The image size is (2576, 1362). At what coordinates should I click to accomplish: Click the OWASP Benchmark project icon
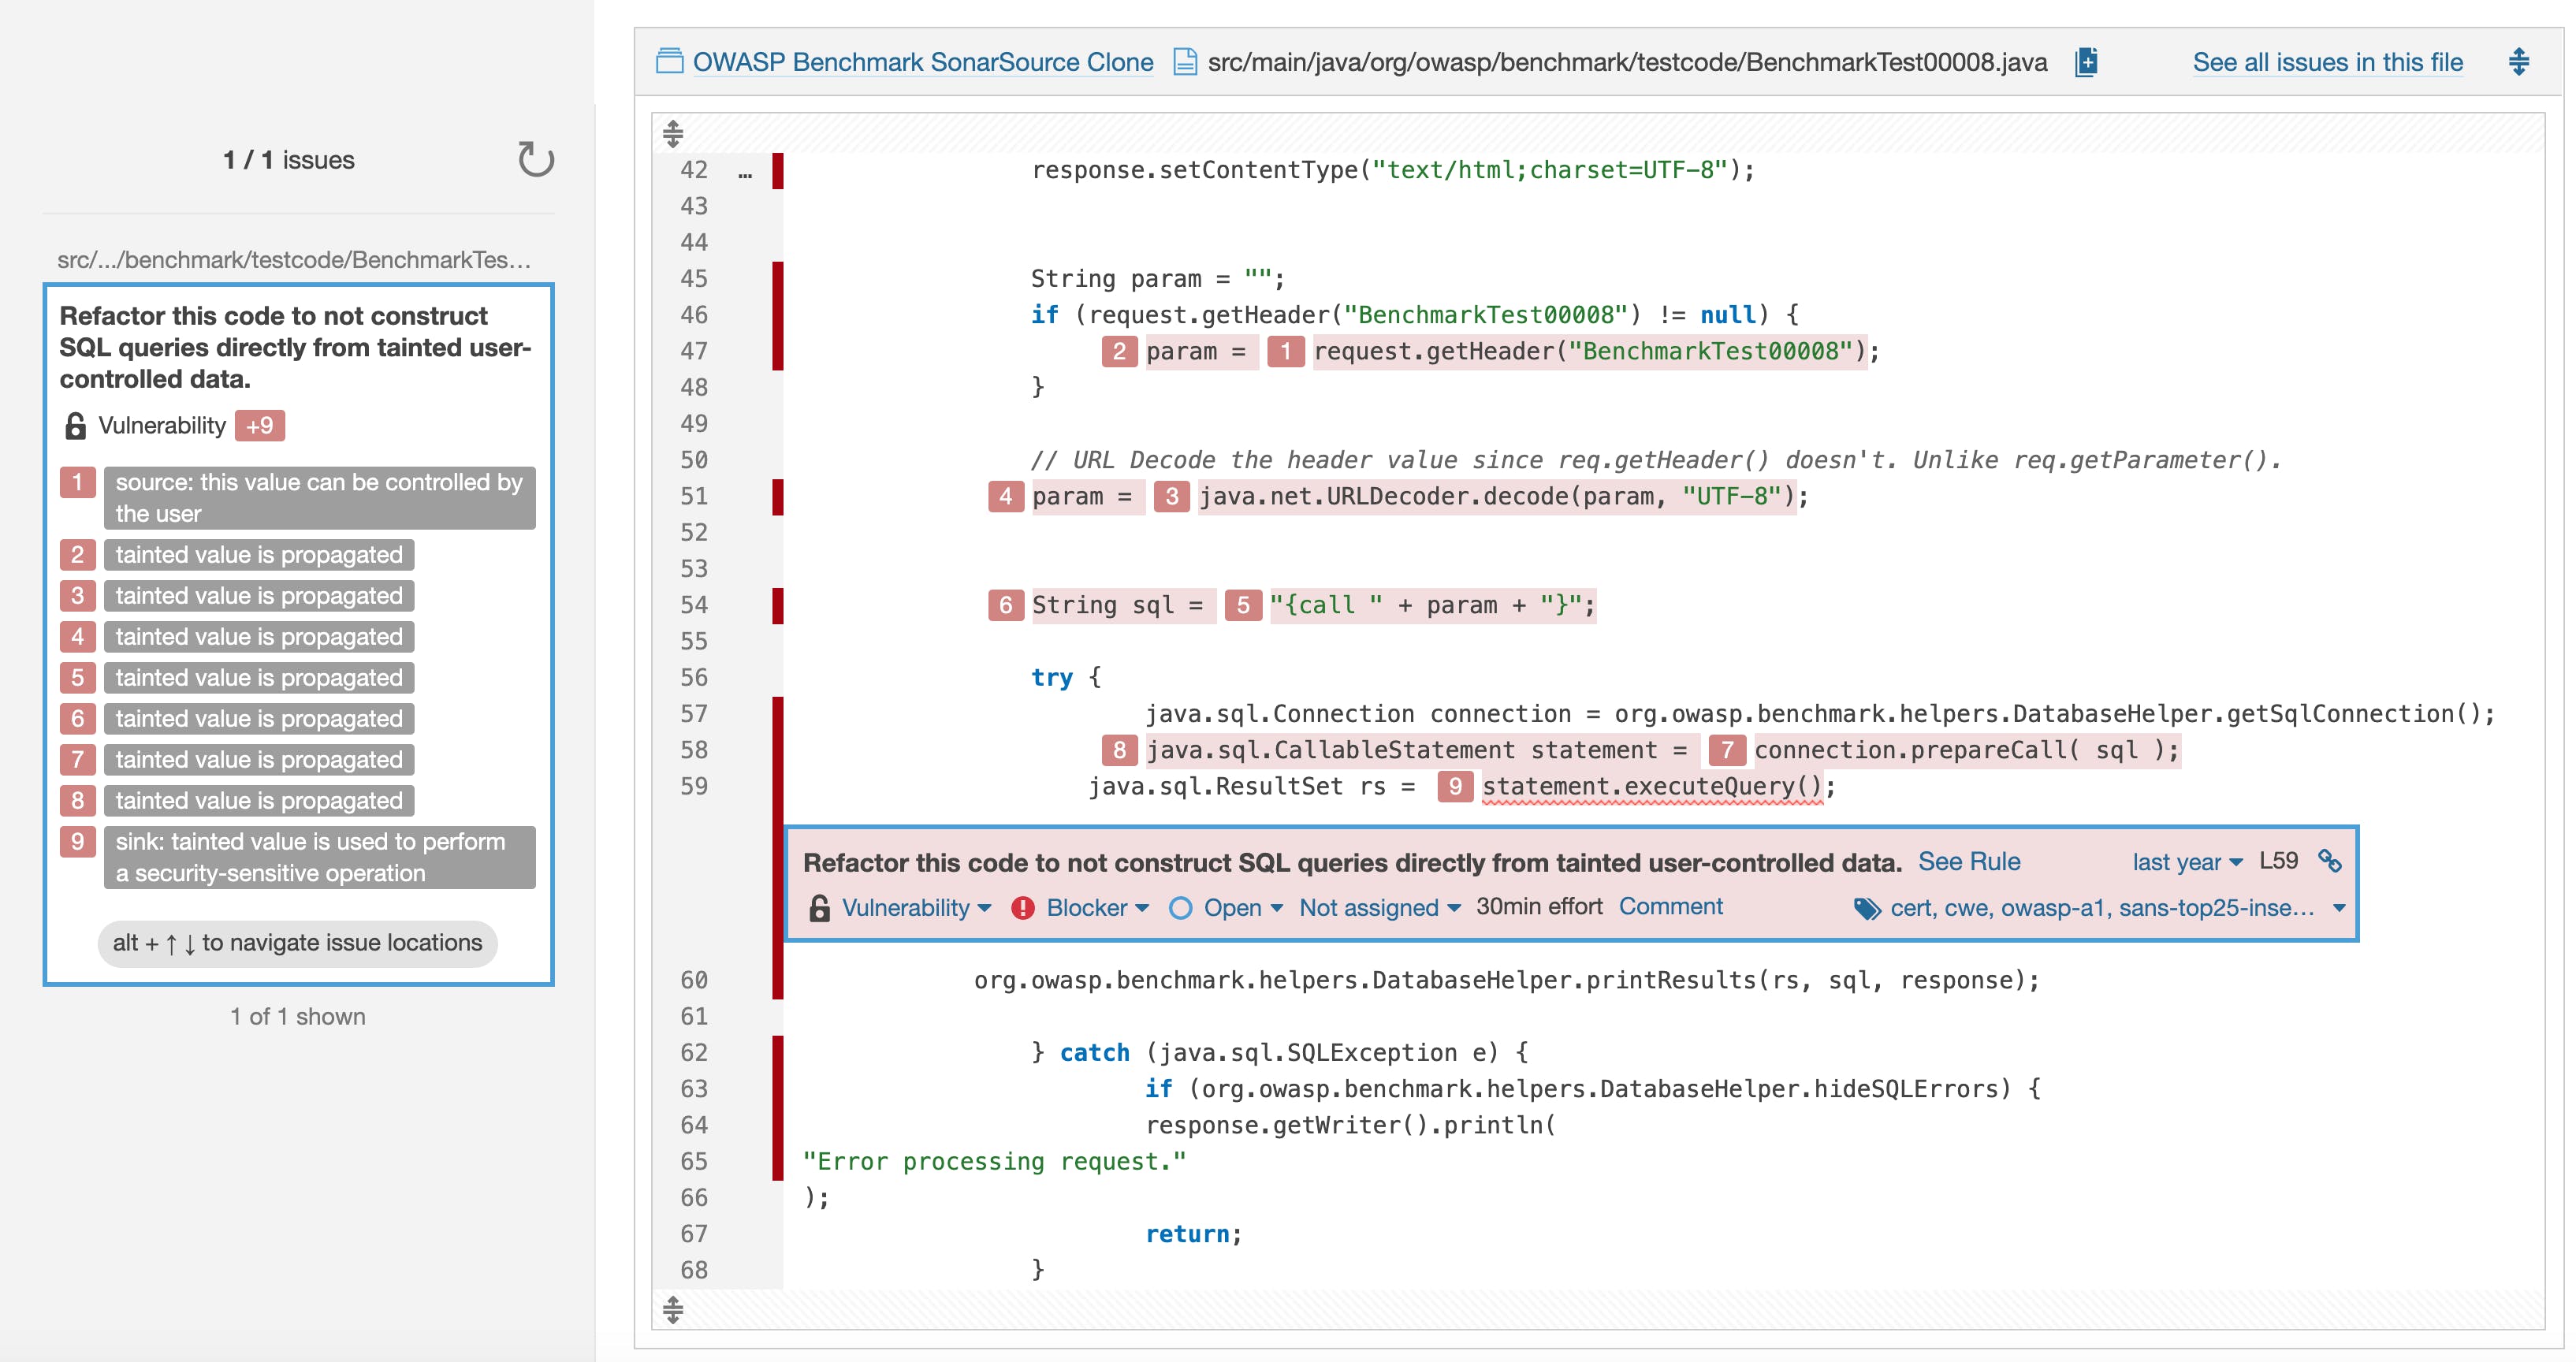point(669,62)
